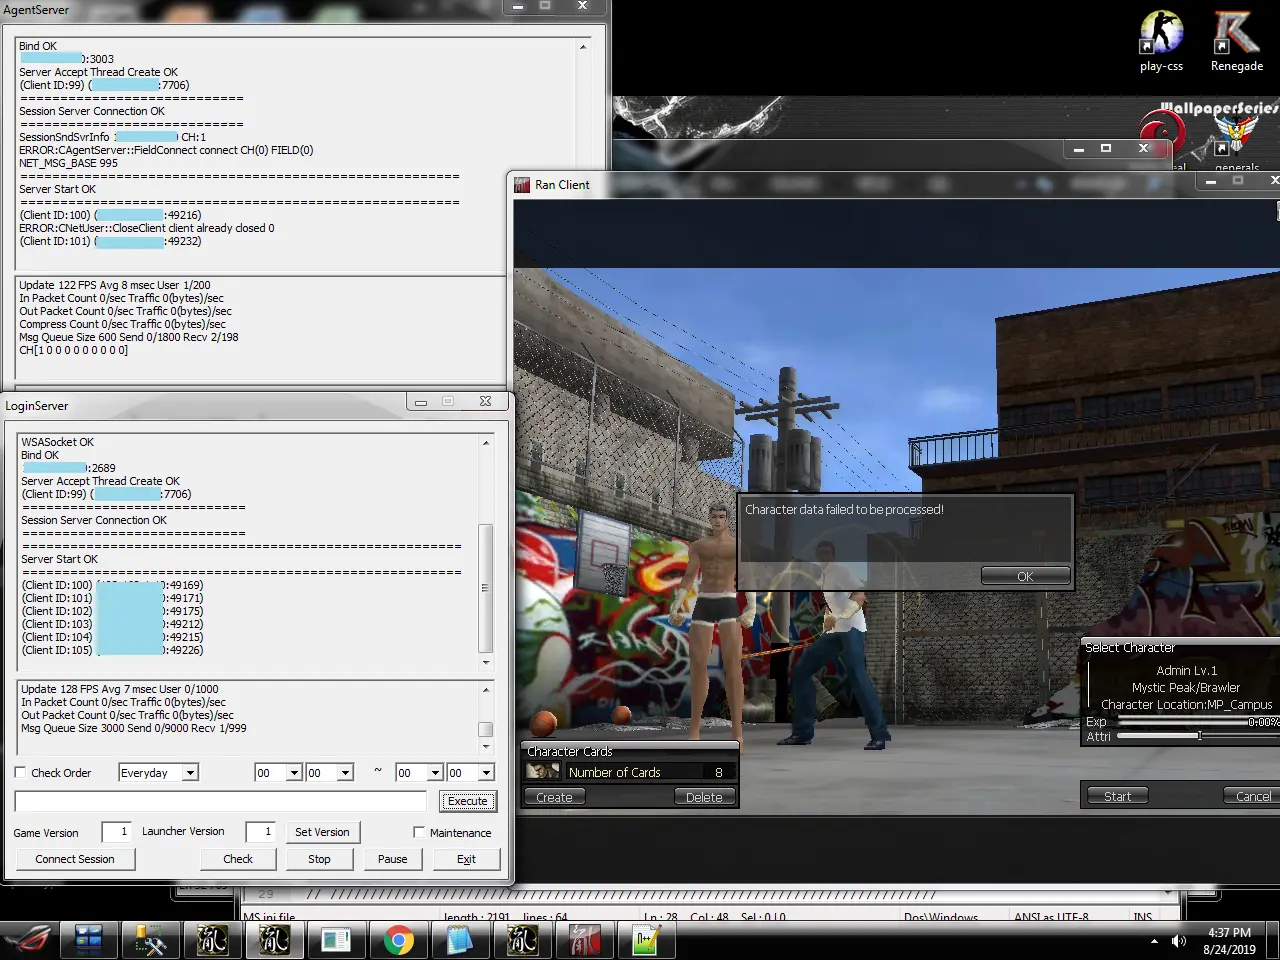Switch to the red Ran Client taskbar icon

click(585, 940)
